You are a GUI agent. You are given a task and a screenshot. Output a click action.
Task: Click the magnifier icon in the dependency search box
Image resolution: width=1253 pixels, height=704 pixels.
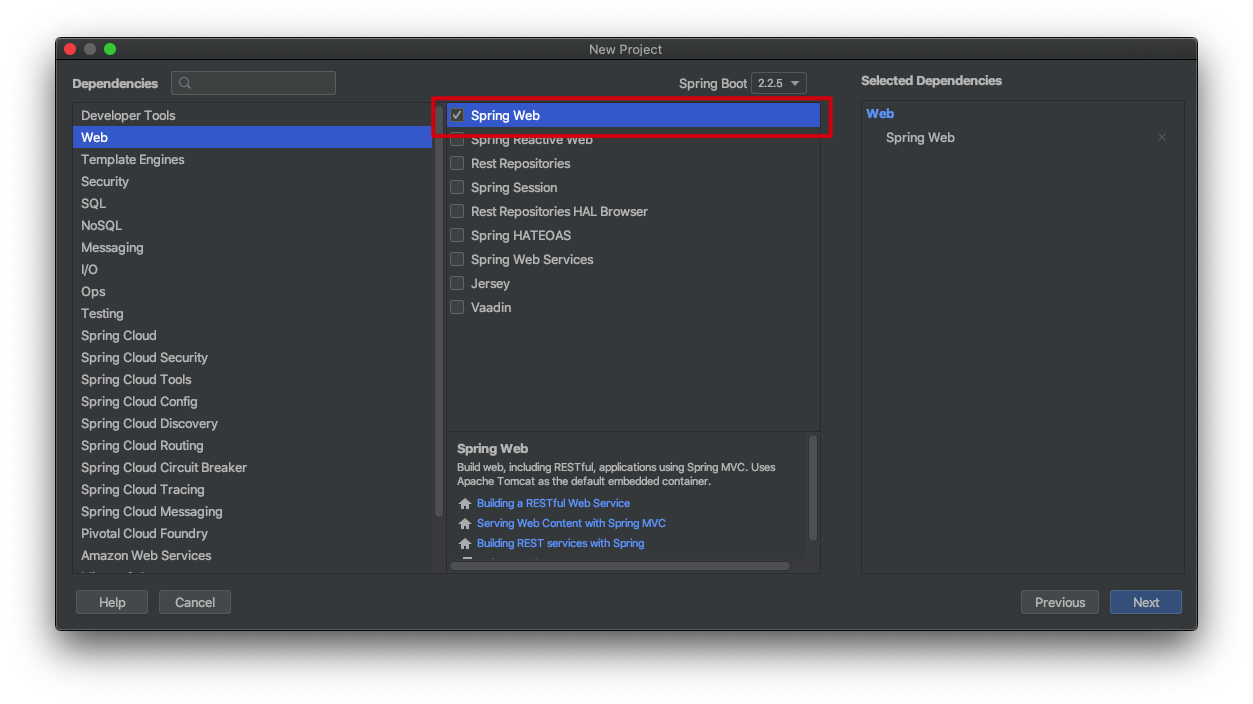tap(185, 84)
